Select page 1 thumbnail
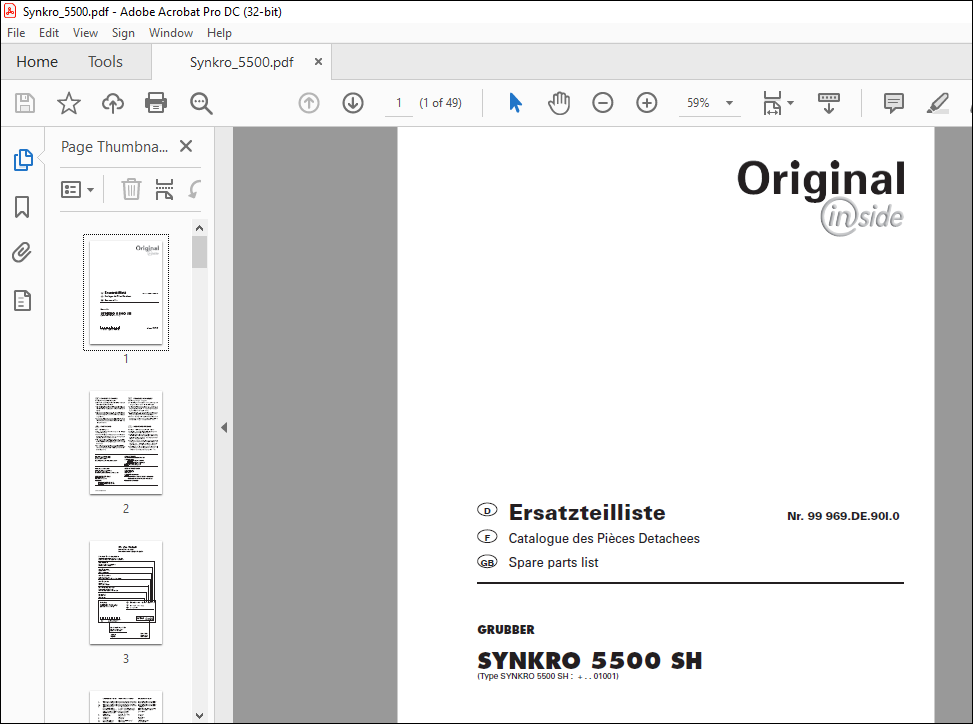 tap(126, 292)
